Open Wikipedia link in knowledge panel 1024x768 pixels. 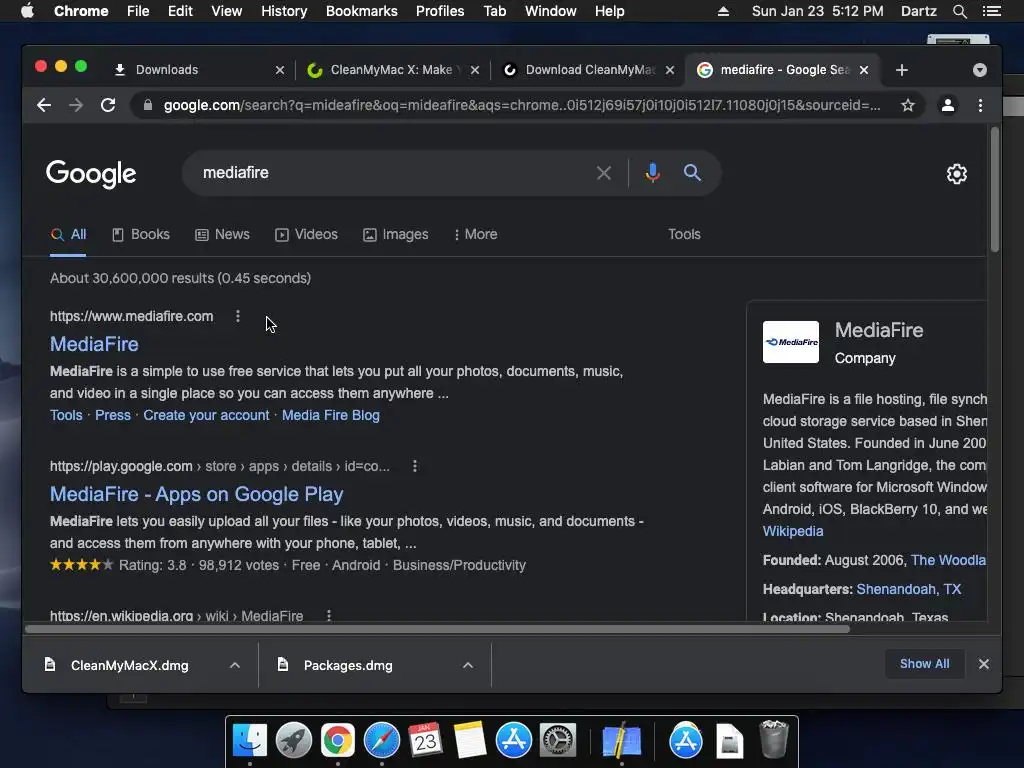click(793, 531)
